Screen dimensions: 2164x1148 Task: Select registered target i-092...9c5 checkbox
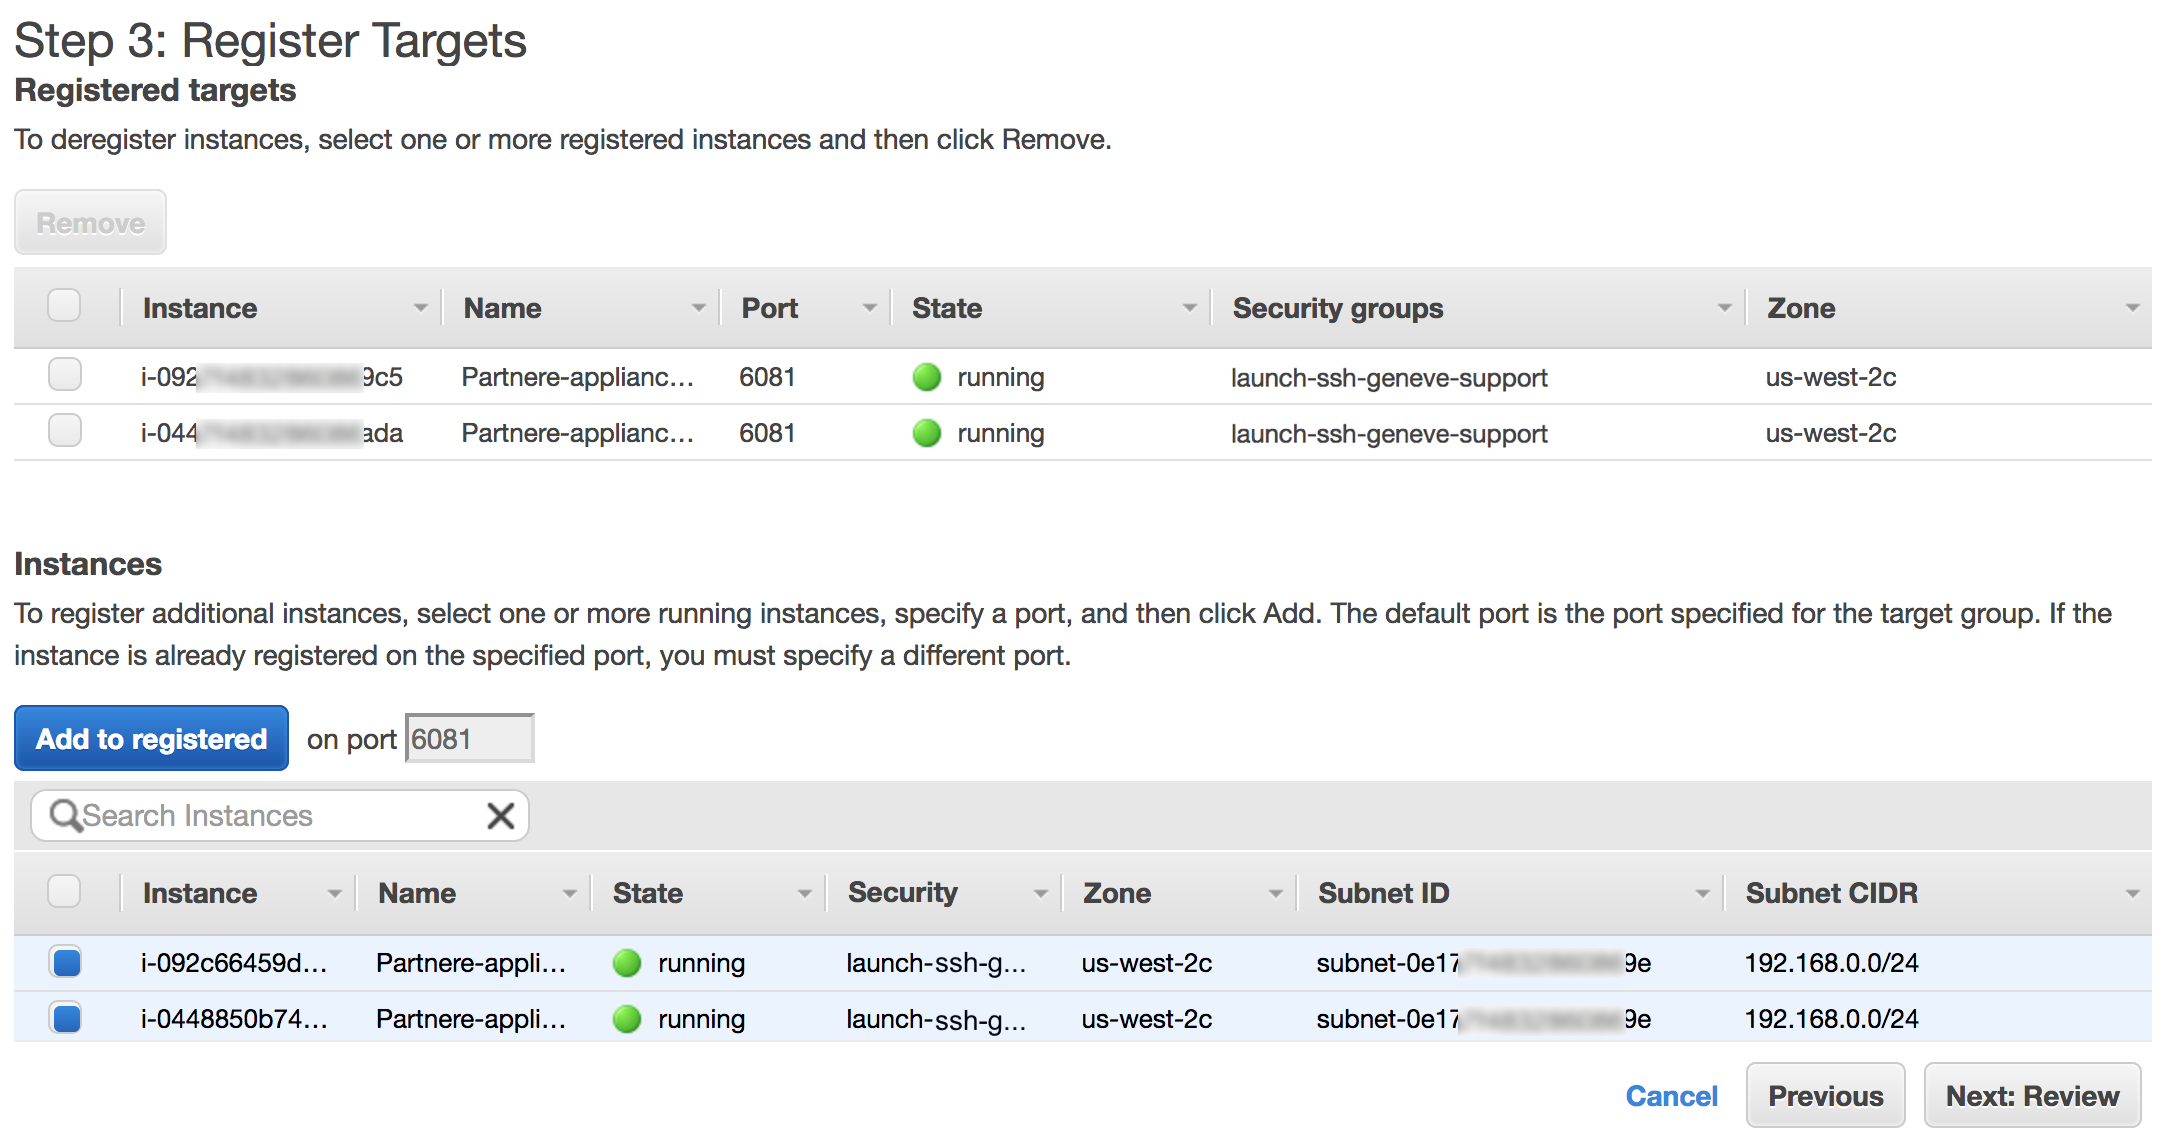click(65, 375)
